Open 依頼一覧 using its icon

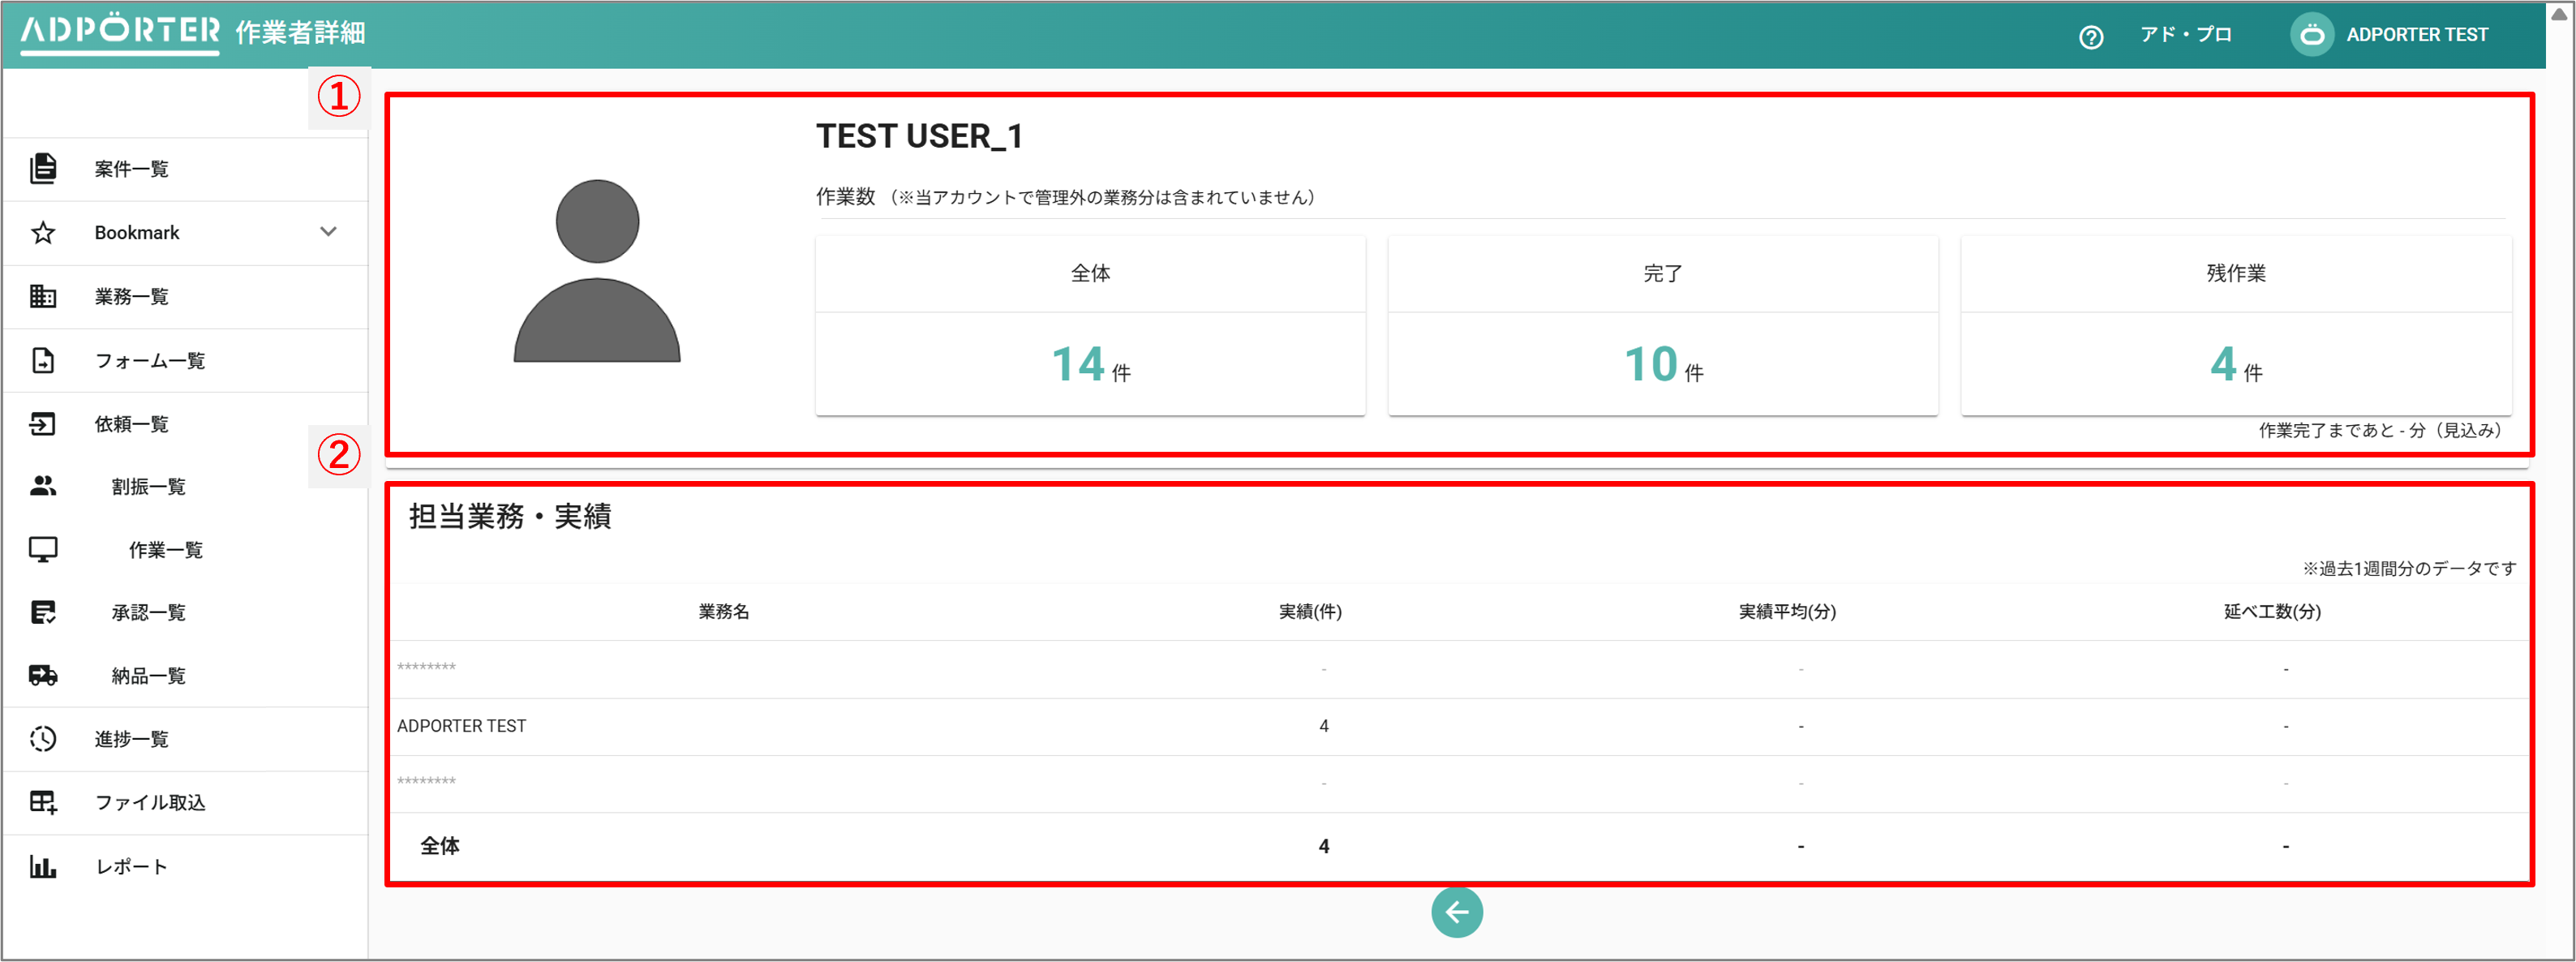pyautogui.click(x=42, y=423)
